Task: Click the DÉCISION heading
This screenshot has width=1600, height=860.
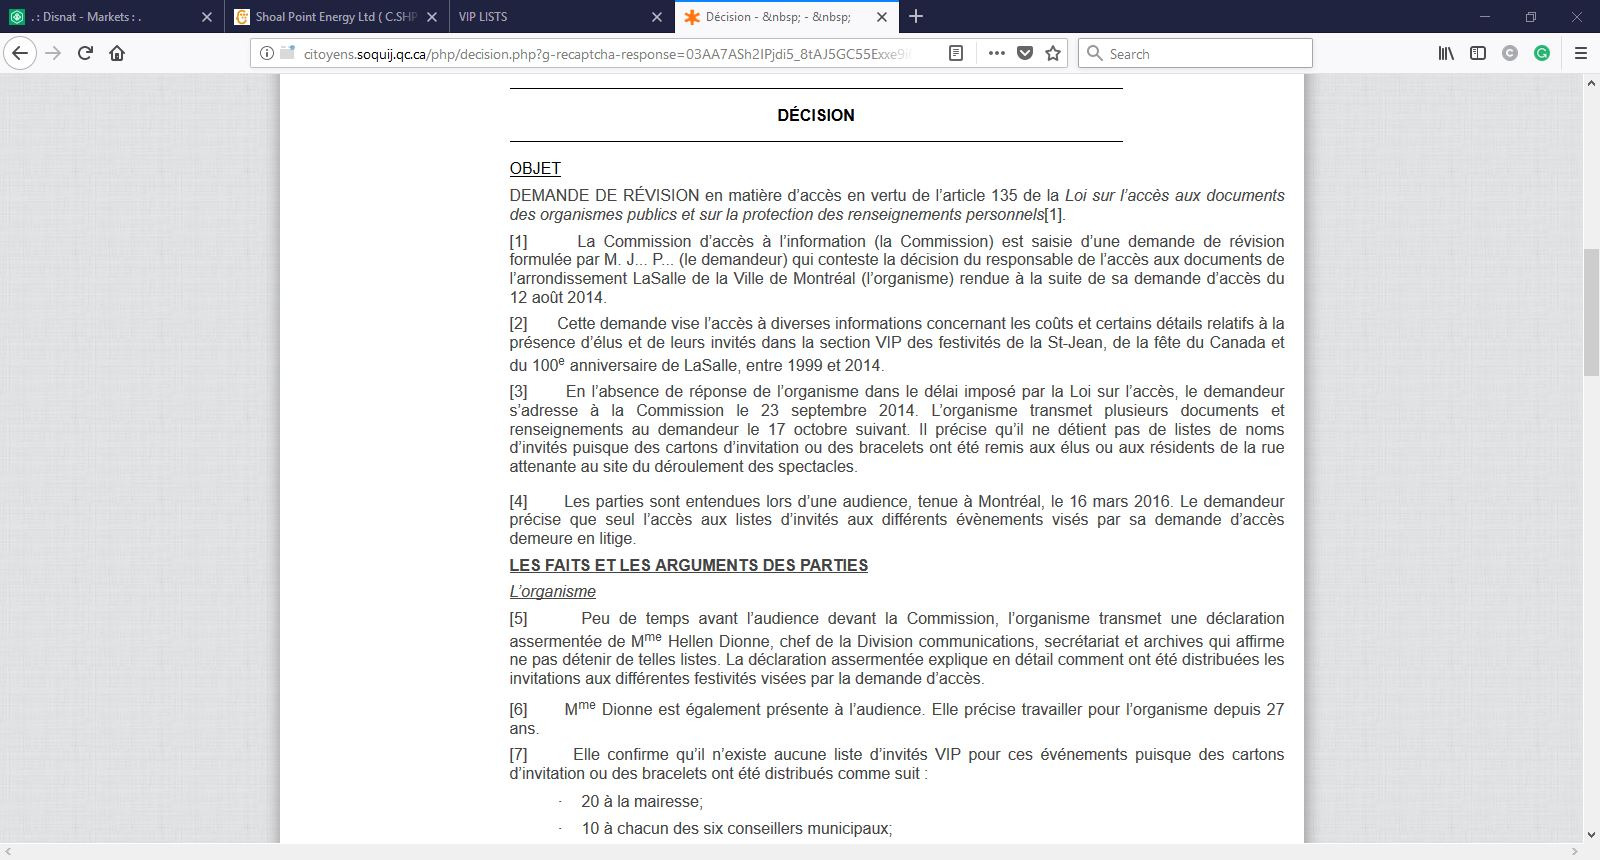Action: (816, 115)
